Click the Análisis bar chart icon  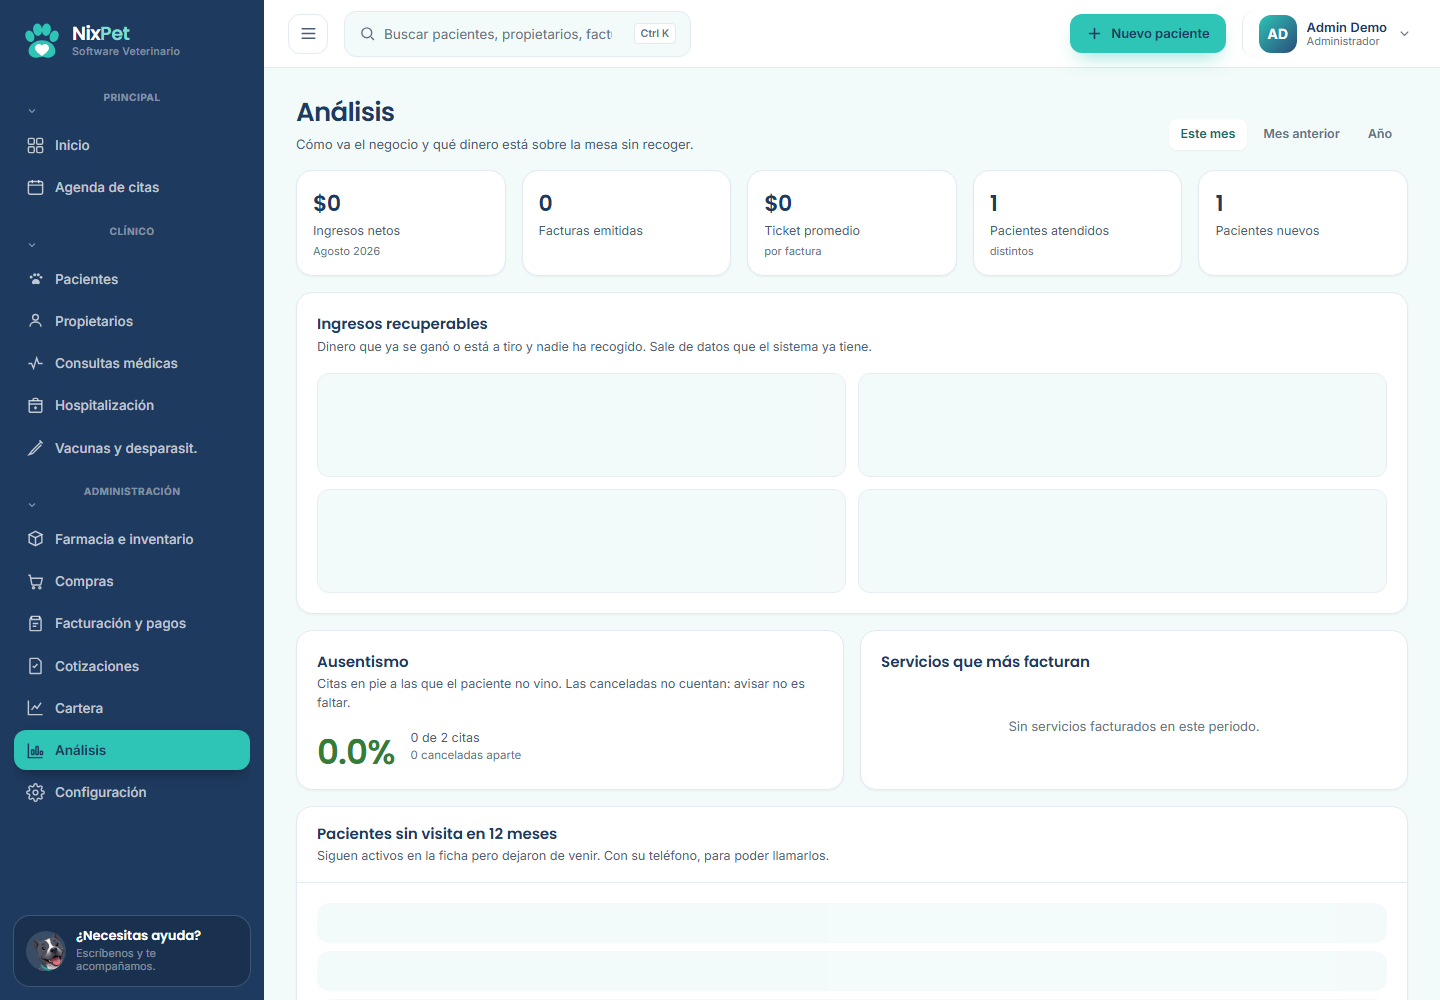tap(35, 750)
